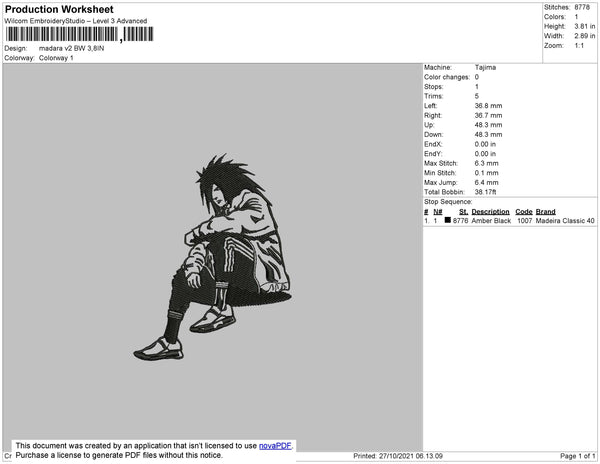Select the Height value 3.81 in
The width and height of the screenshot is (600, 464).
(585, 26)
